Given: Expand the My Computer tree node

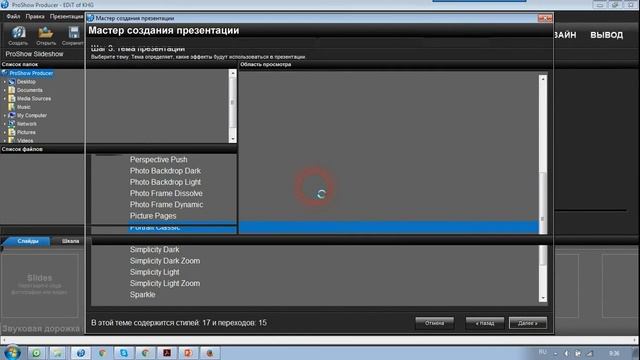Looking at the screenshot, I should tap(5, 116).
